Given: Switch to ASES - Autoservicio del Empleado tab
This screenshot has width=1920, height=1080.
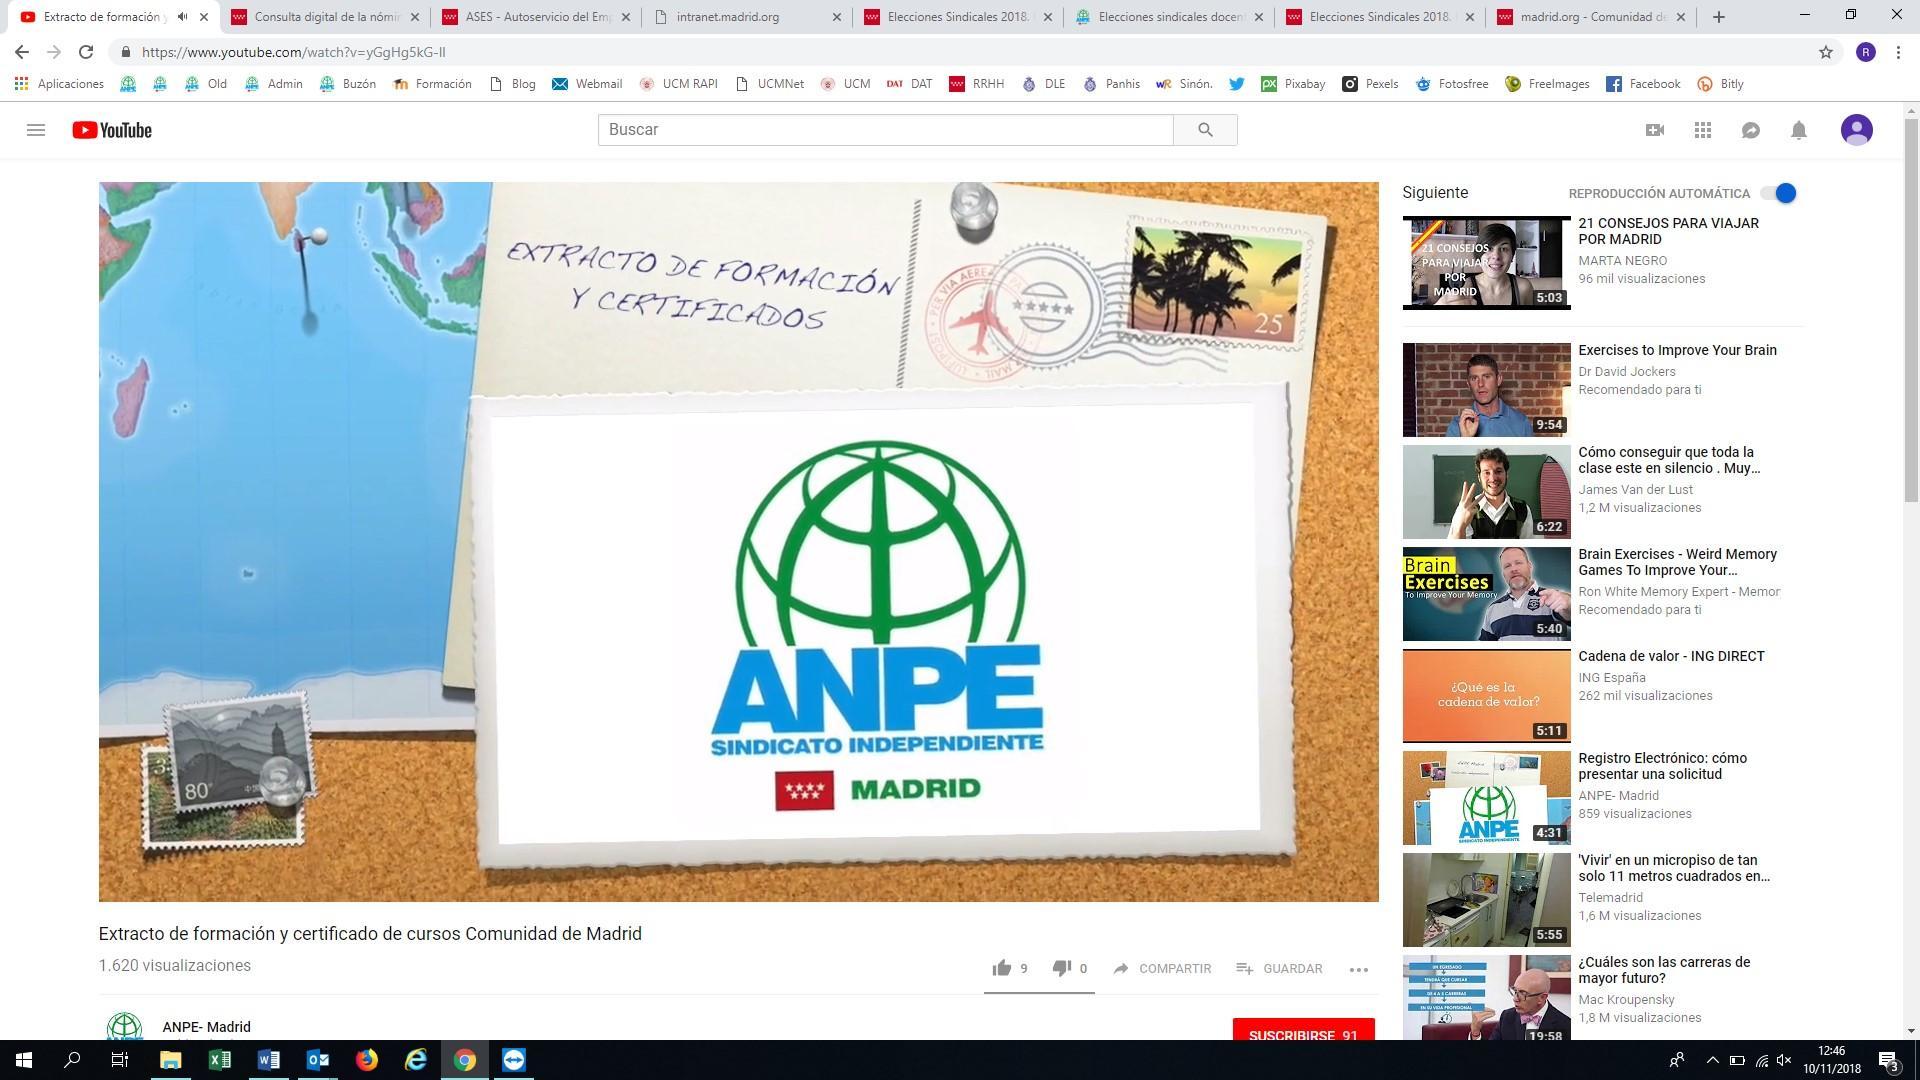Looking at the screenshot, I should click(536, 17).
